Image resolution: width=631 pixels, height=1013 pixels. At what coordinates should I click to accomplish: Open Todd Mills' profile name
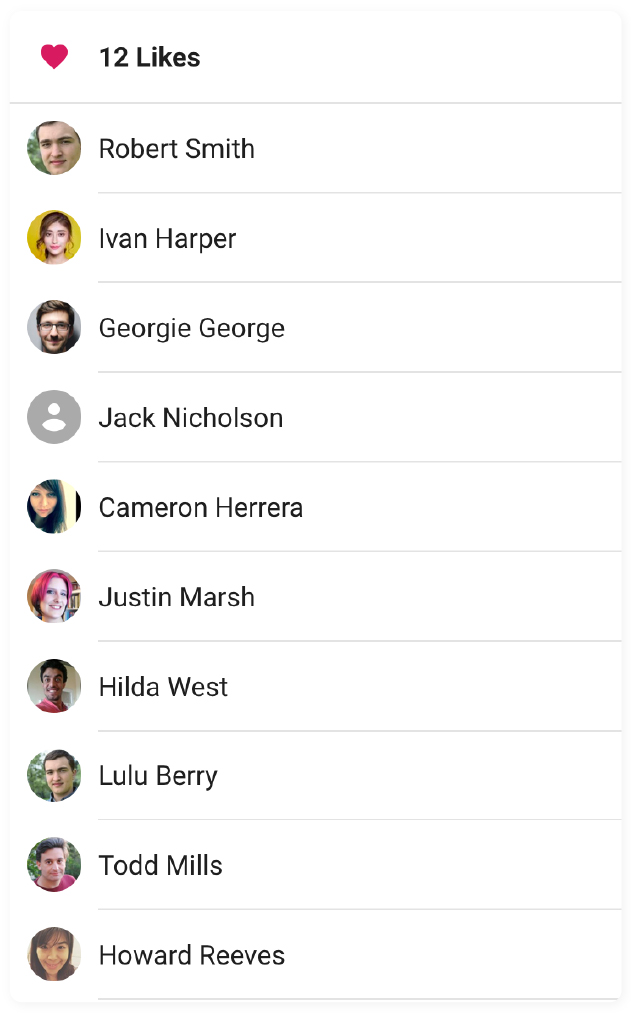[160, 864]
